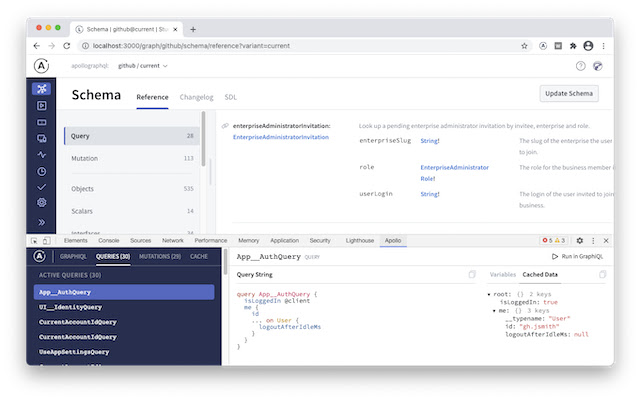Expand the Apollo sidebar with double chevron
Viewport: 640px width, 400px height.
[41, 222]
